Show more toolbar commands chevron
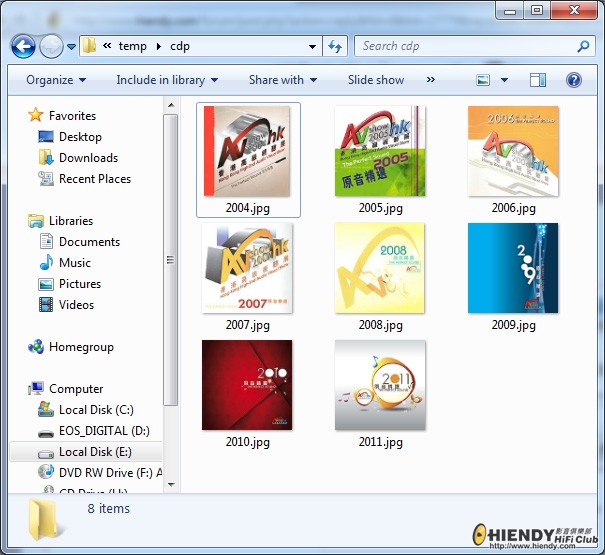 click(x=431, y=80)
